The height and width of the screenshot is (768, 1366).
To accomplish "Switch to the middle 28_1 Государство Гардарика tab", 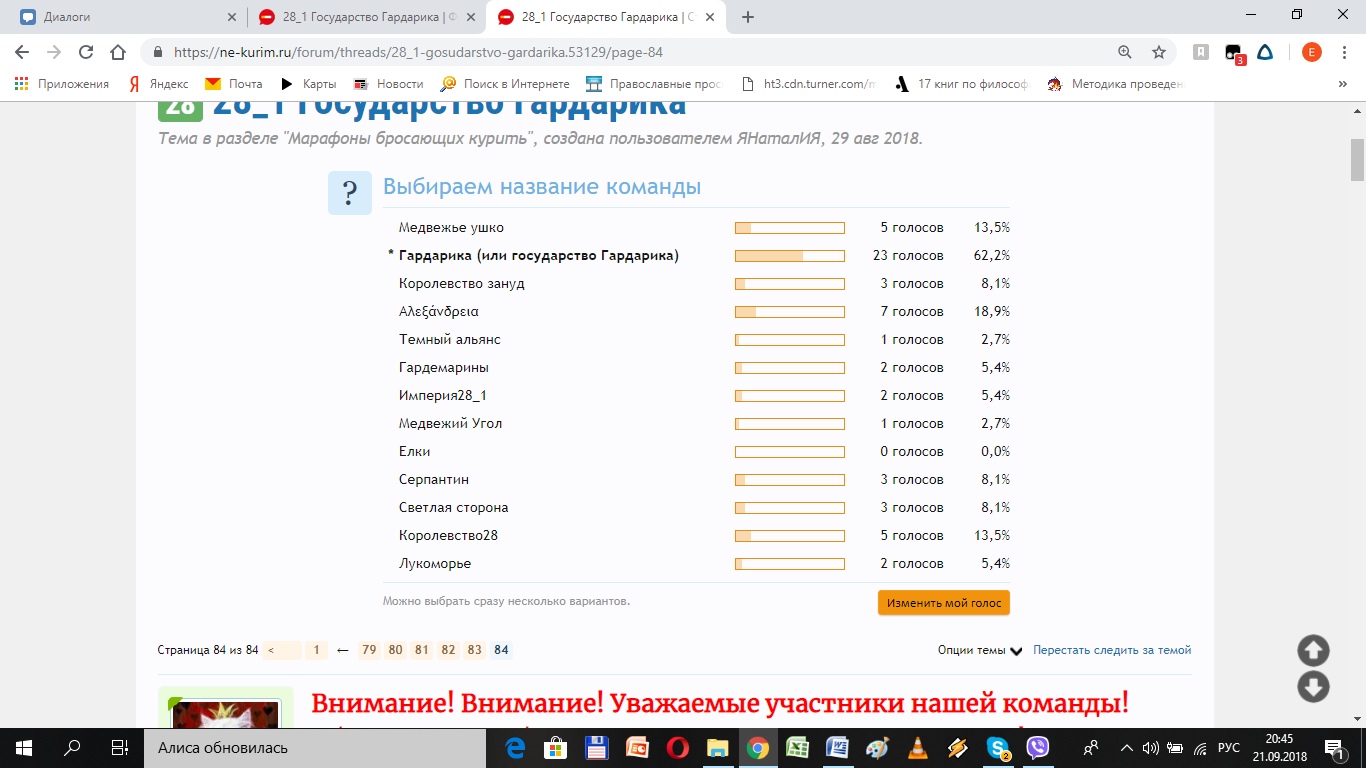I will click(x=364, y=16).
